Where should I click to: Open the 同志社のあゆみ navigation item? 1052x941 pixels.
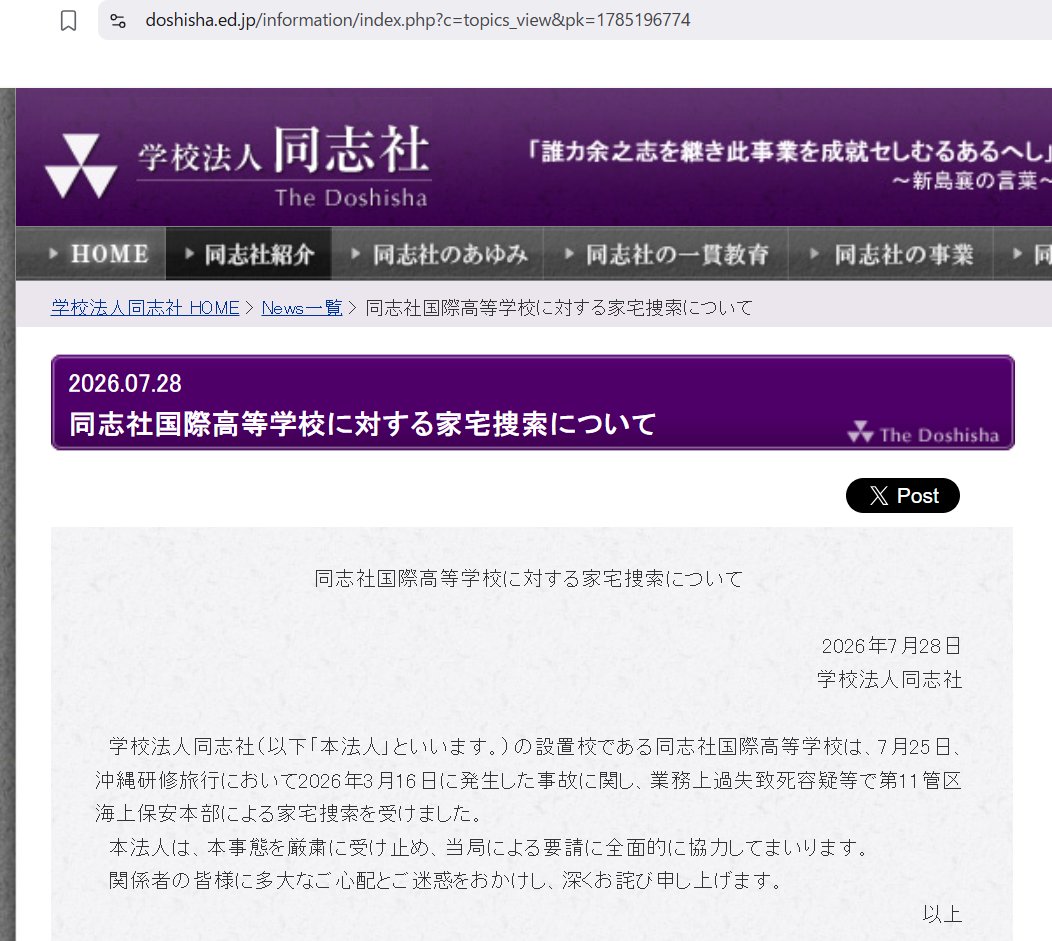437,254
